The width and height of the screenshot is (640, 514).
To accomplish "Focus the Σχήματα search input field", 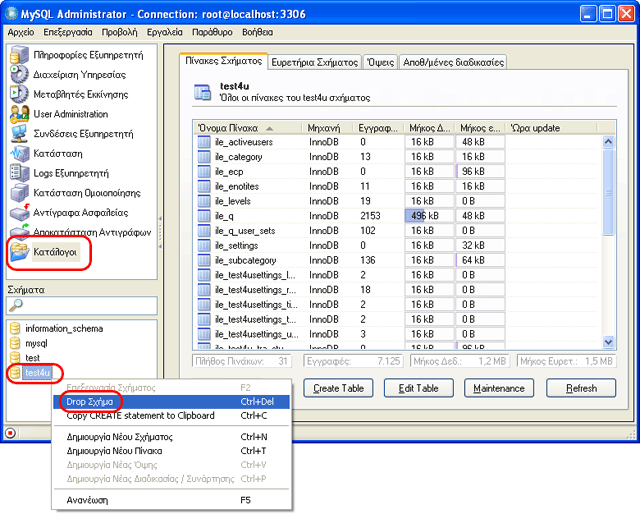I will click(82, 305).
